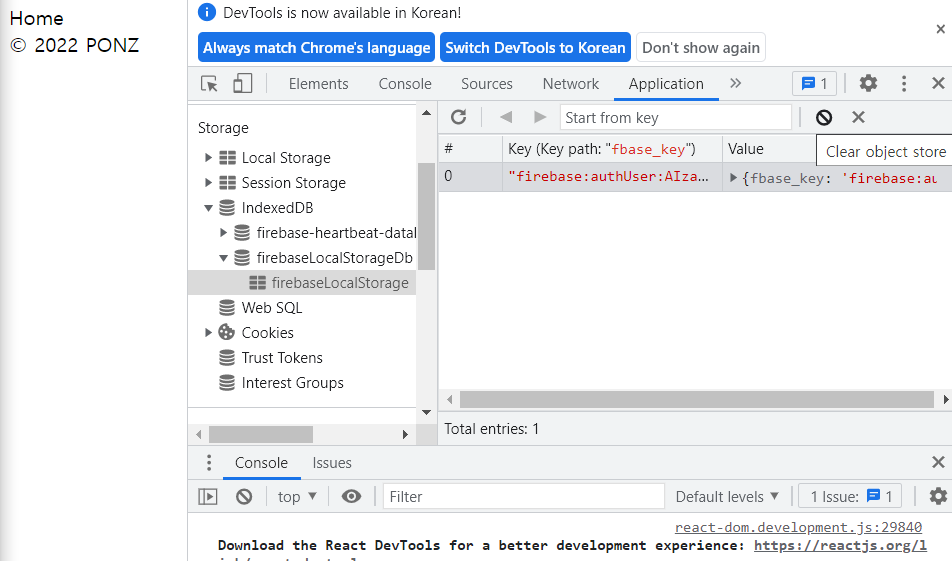Select the firebaseLocalStorage object store
The image size is (952, 561).
pos(302,283)
